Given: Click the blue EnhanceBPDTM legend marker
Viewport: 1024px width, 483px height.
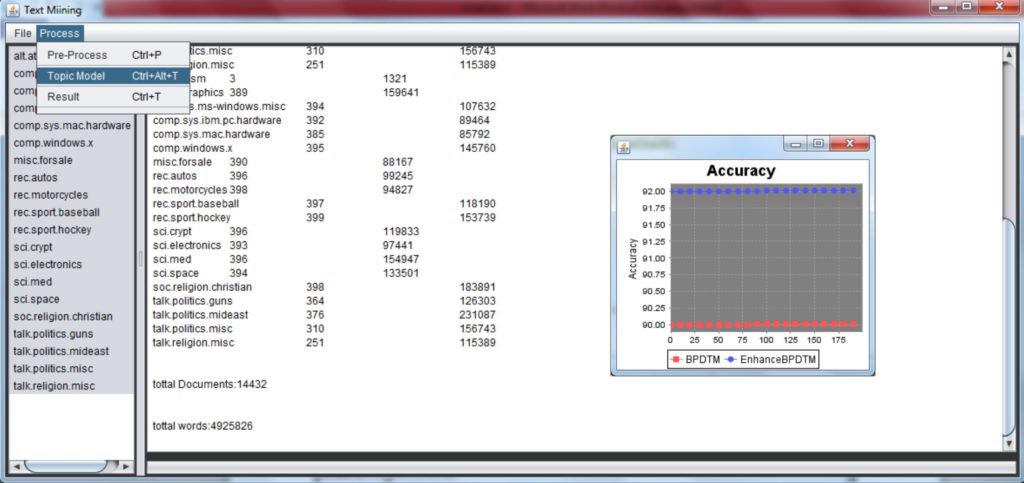Looking at the screenshot, I should (x=732, y=359).
